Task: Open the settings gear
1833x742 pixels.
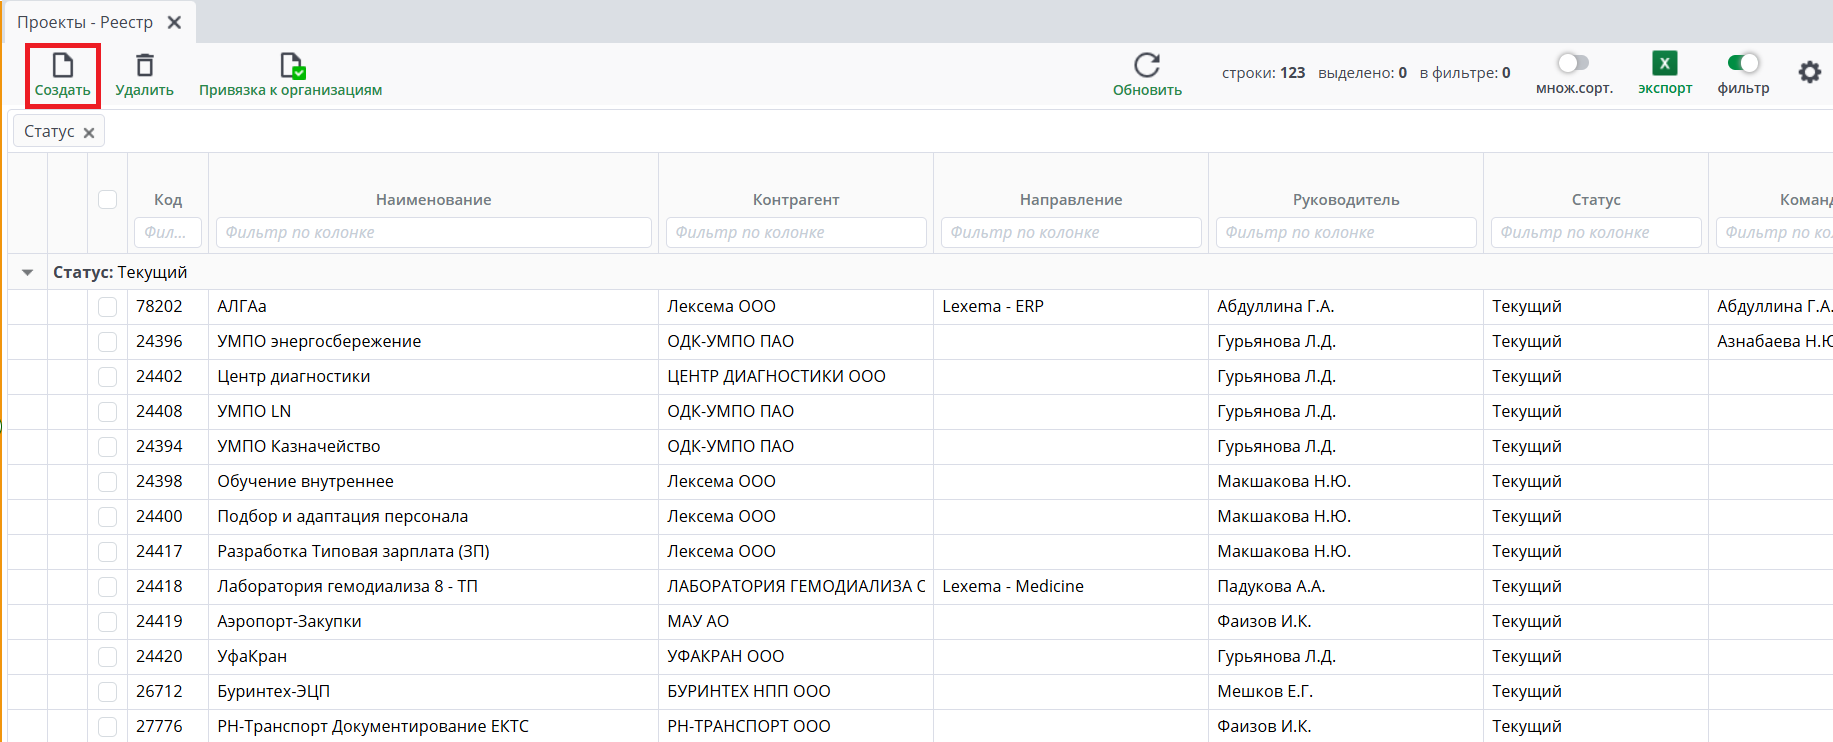Action: point(1809,72)
